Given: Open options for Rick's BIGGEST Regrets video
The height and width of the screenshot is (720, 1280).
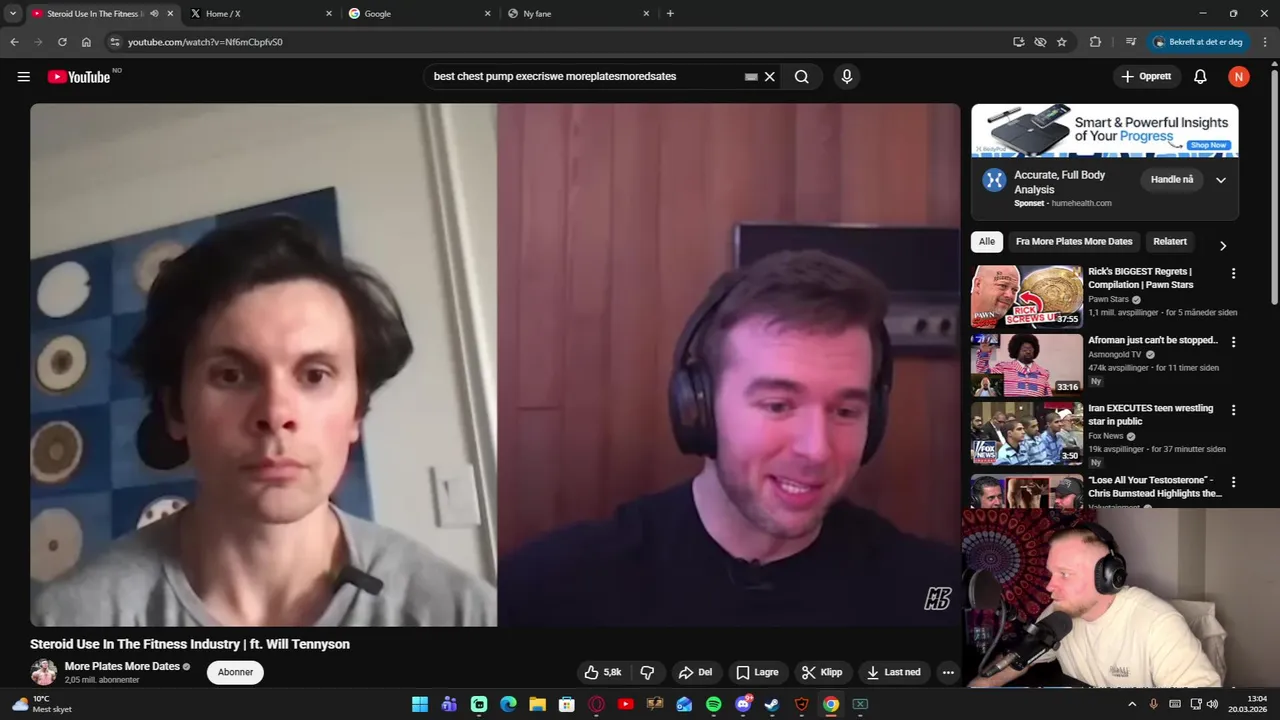Looking at the screenshot, I should click(x=1233, y=273).
